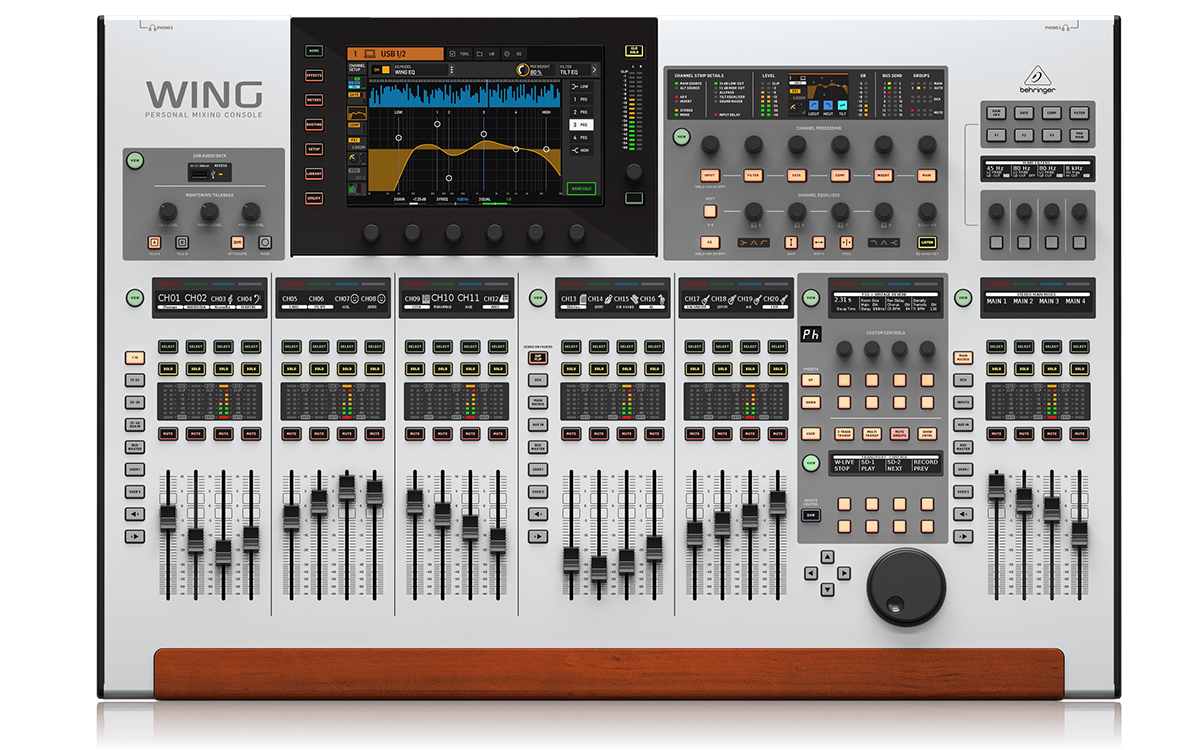This screenshot has height=750, width=1200.
Task: Tap the HICUT filter icon on the small display
Action: 827,105
